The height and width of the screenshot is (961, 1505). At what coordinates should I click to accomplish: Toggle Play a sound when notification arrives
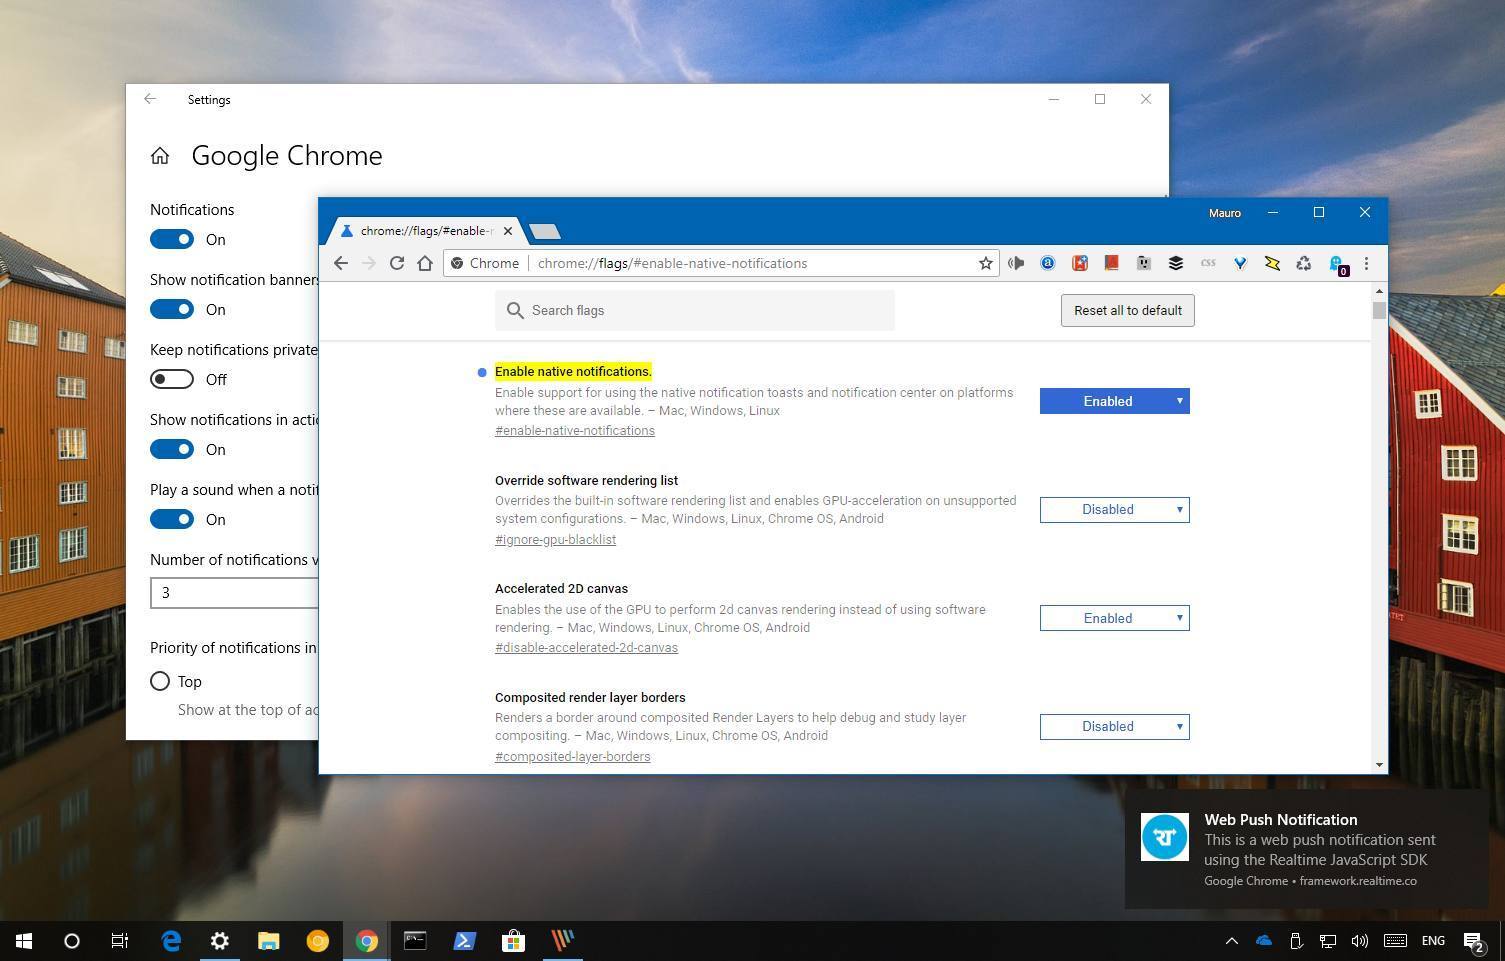click(x=172, y=519)
